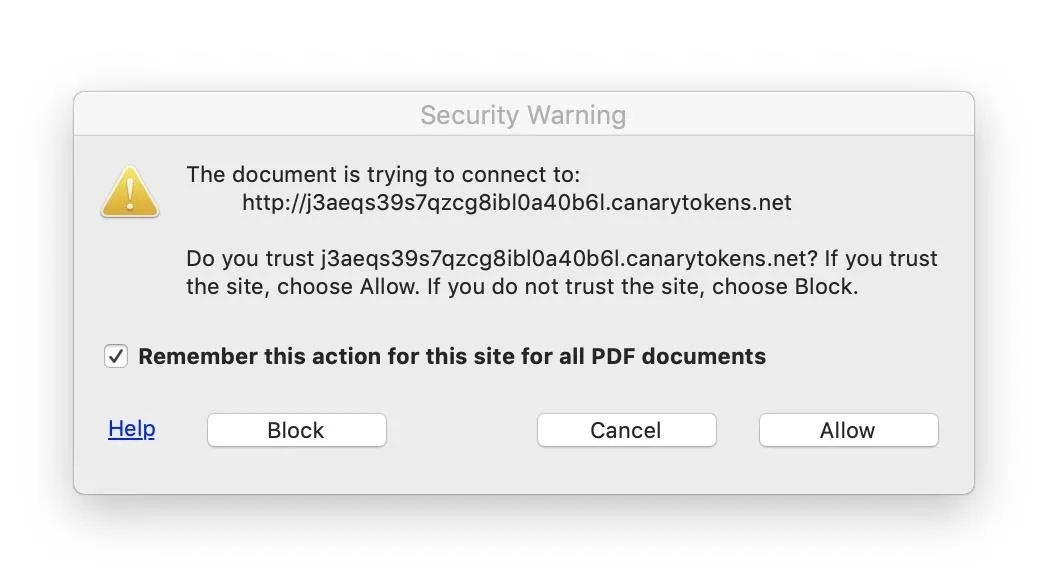The height and width of the screenshot is (578, 1058).
Task: Click the http://j3aeqs39s7qzcg8ibl0a40b6l URL line
Action: pos(517,203)
